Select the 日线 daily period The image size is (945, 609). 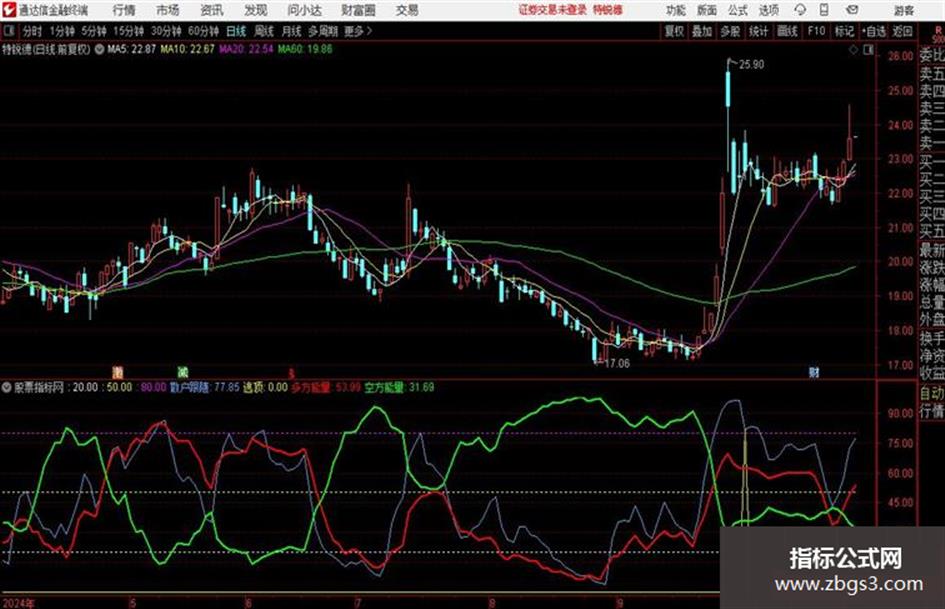click(236, 31)
